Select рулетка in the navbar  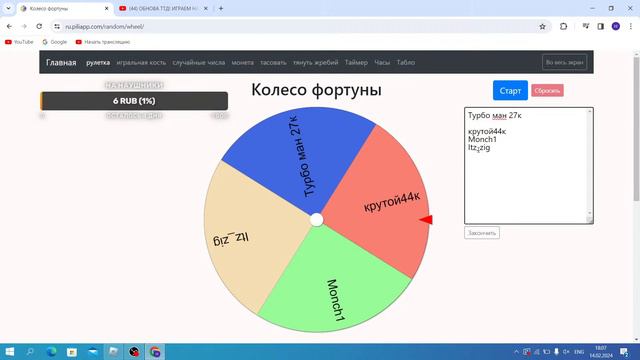point(98,62)
